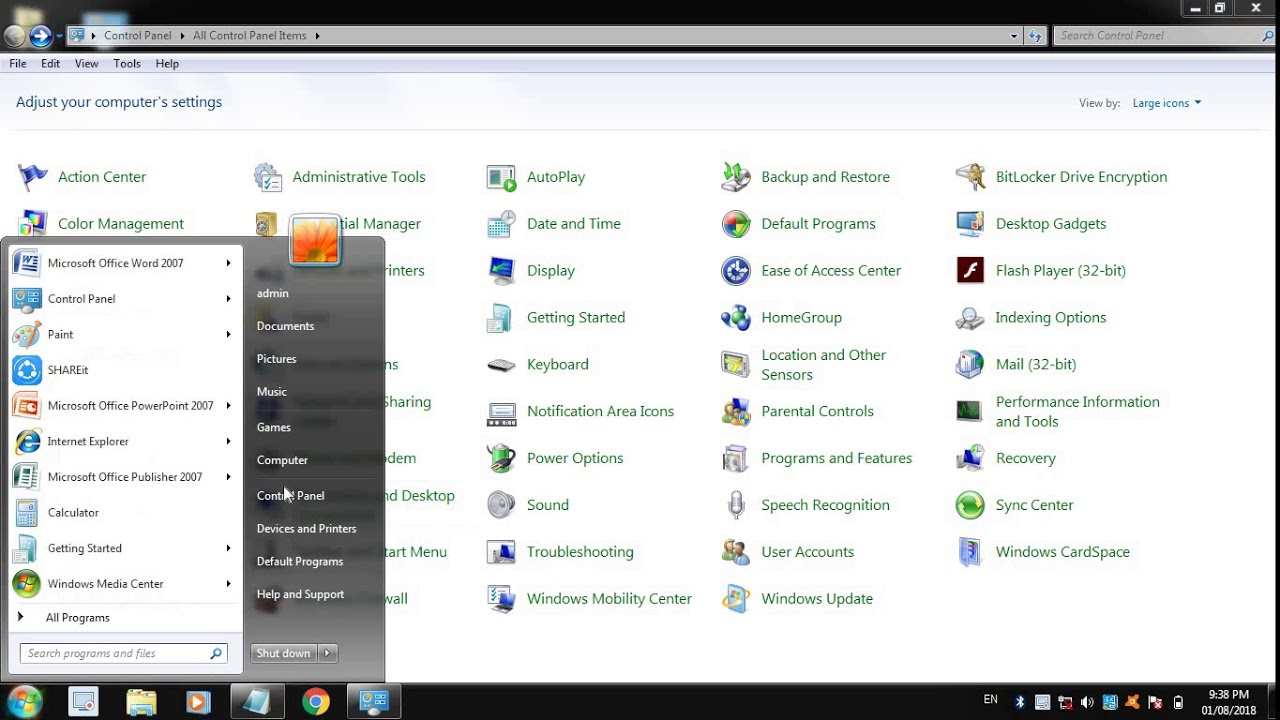Expand the Microsoft Office Word 2007 jump list arrow
Image resolution: width=1280 pixels, height=720 pixels.
click(228, 263)
